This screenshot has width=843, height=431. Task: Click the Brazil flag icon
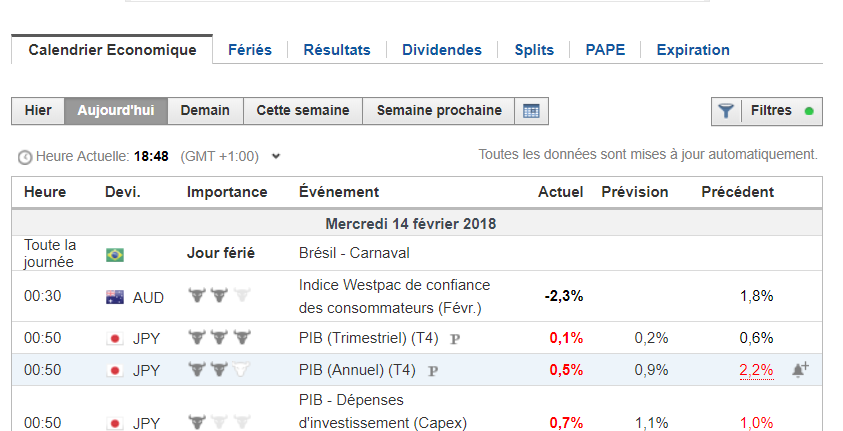115,254
